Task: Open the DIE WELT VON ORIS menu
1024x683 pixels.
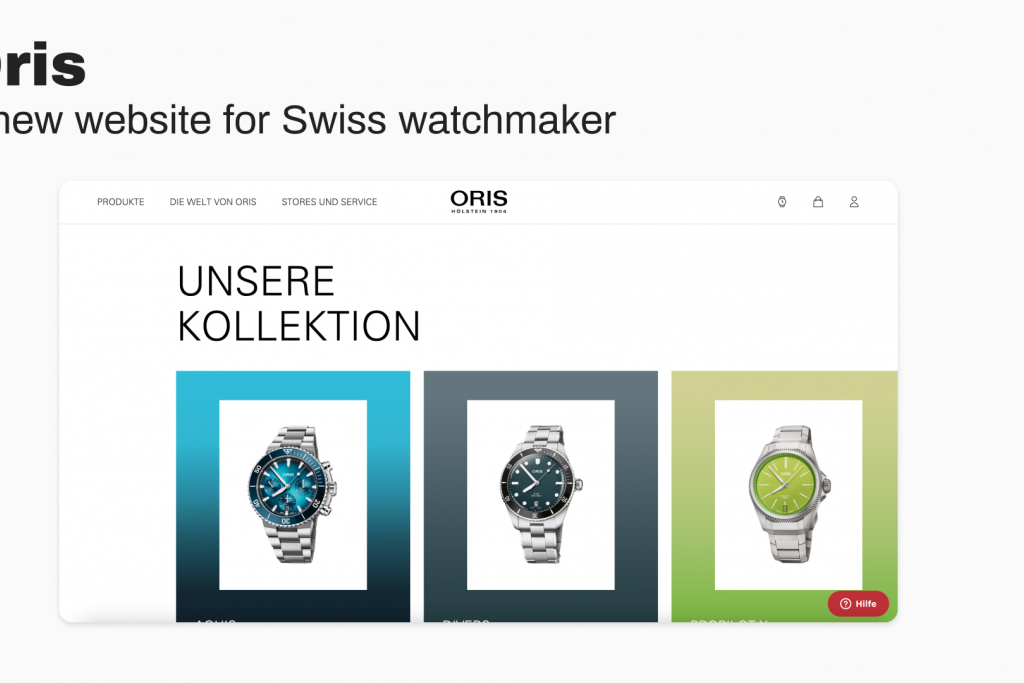Action: pyautogui.click(x=213, y=202)
